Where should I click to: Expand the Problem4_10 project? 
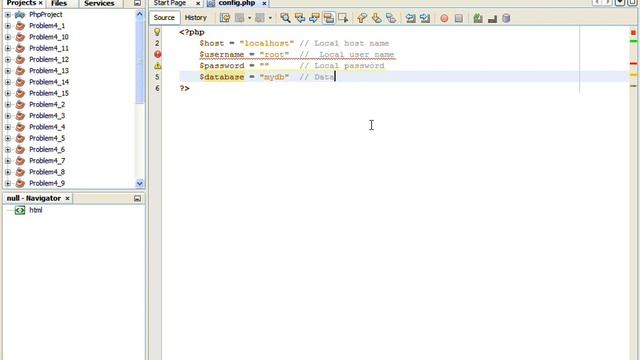coord(8,37)
